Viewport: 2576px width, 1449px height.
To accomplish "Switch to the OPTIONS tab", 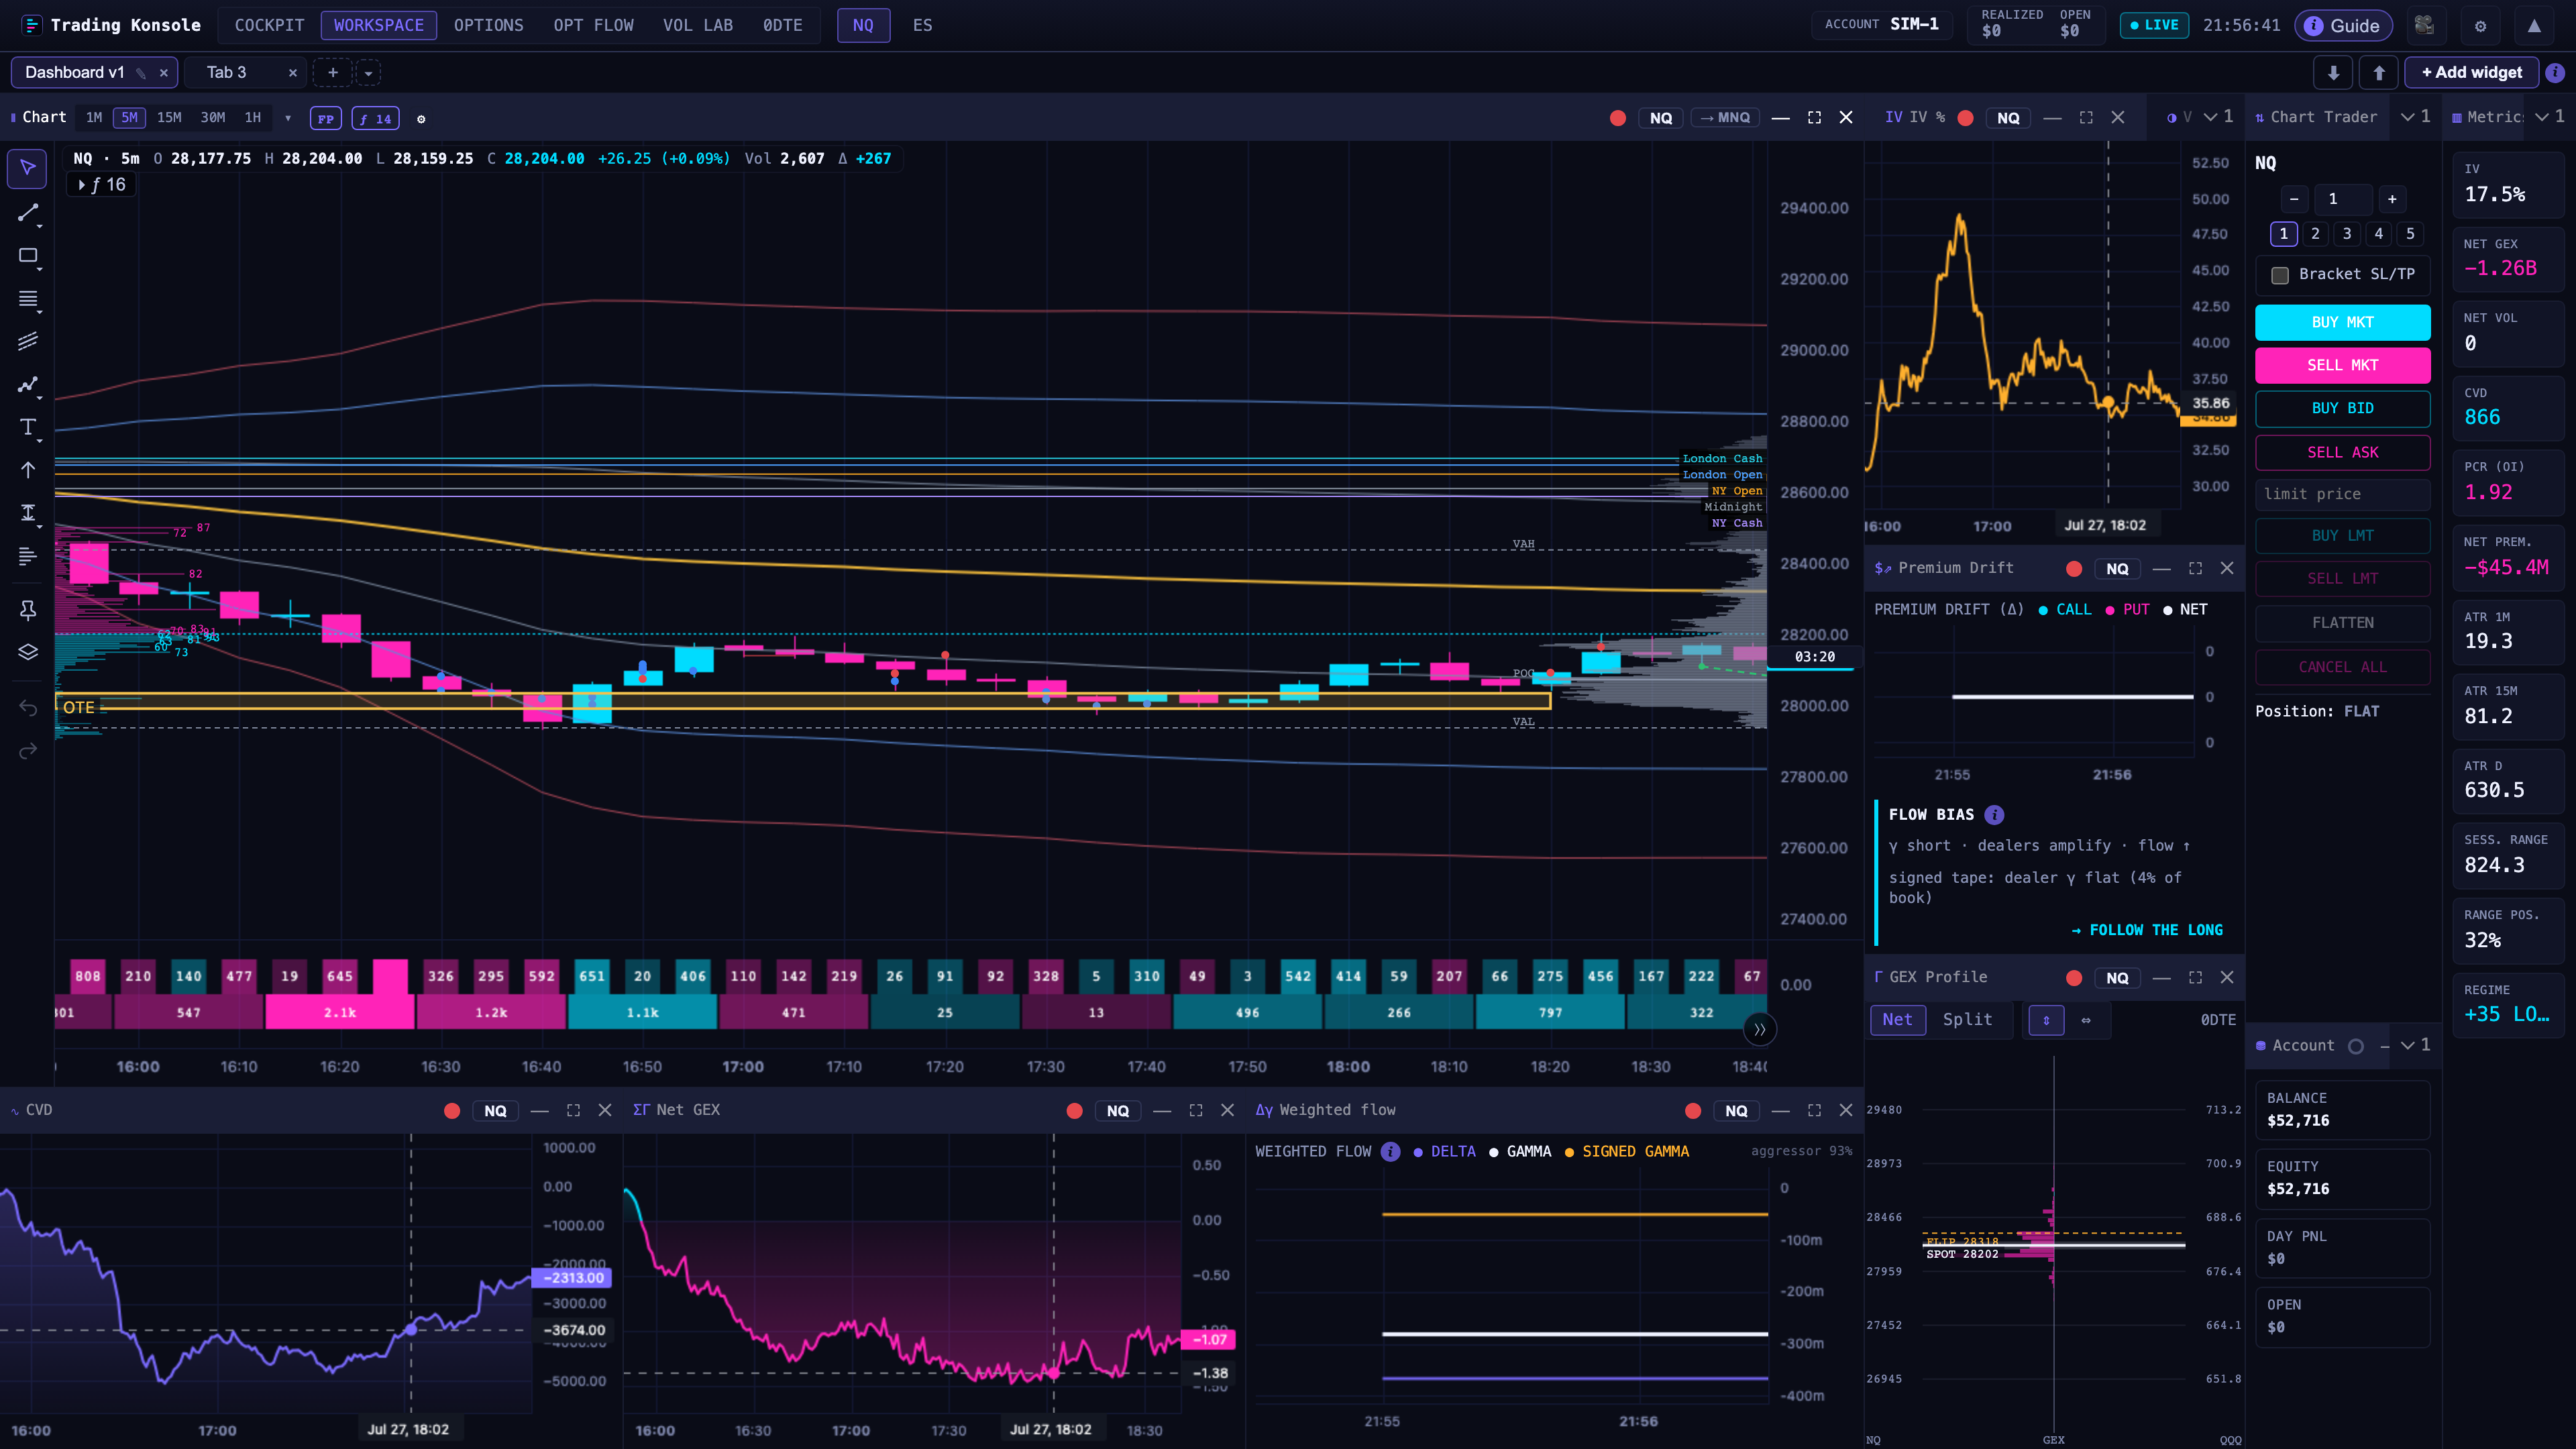I will coord(488,25).
